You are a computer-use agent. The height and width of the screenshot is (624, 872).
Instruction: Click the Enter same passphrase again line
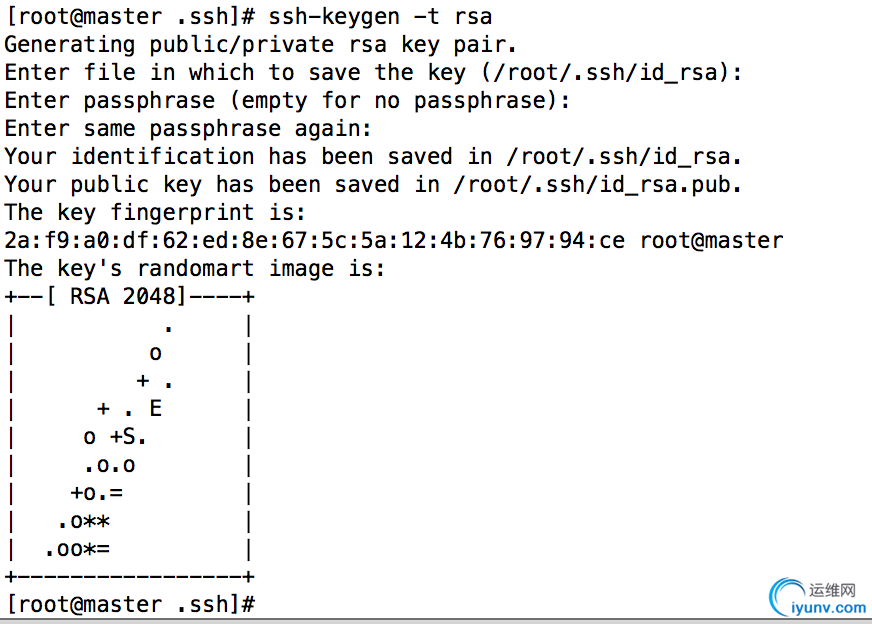(x=188, y=129)
